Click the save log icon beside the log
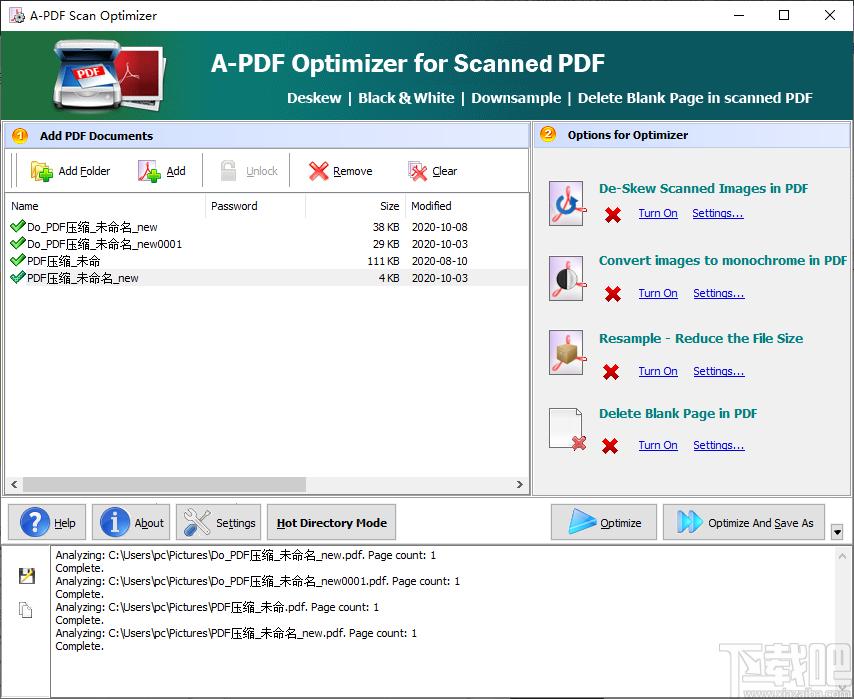The height and width of the screenshot is (699, 854). 26,575
